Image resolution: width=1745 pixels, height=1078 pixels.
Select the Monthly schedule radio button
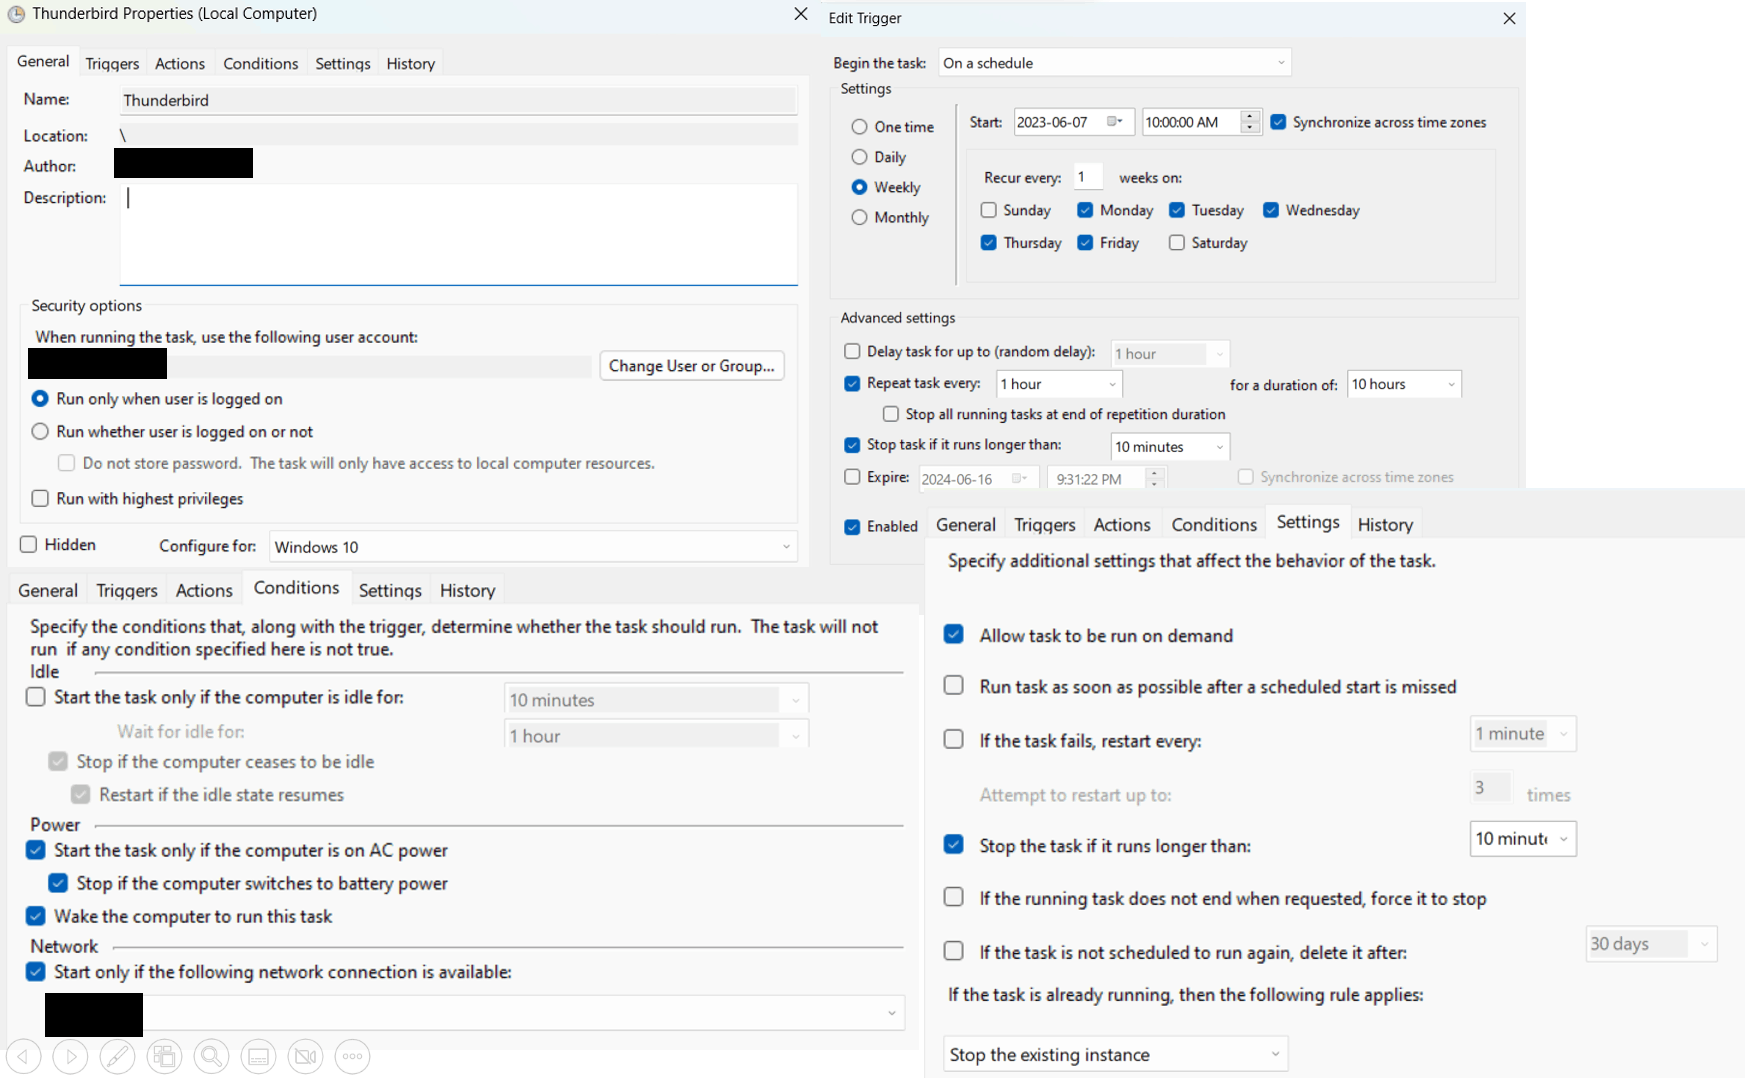(x=859, y=218)
